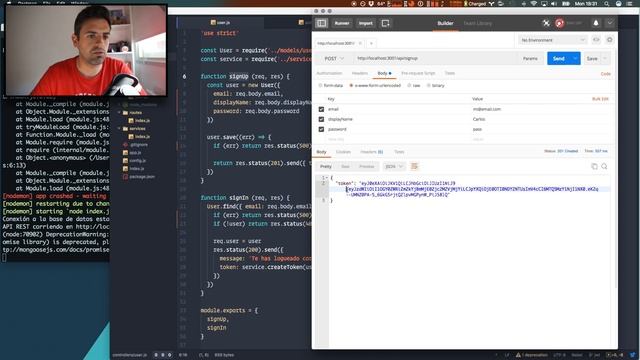Switch response view to Raw
Viewport: 640px width, 360px height.
click(x=345, y=167)
